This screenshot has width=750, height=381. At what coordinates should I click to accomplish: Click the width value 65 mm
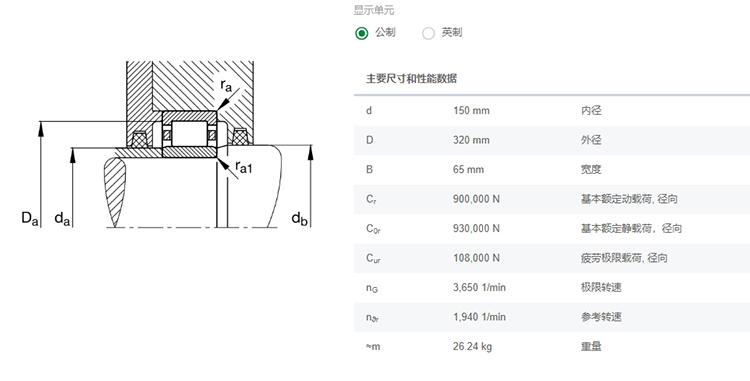468,169
